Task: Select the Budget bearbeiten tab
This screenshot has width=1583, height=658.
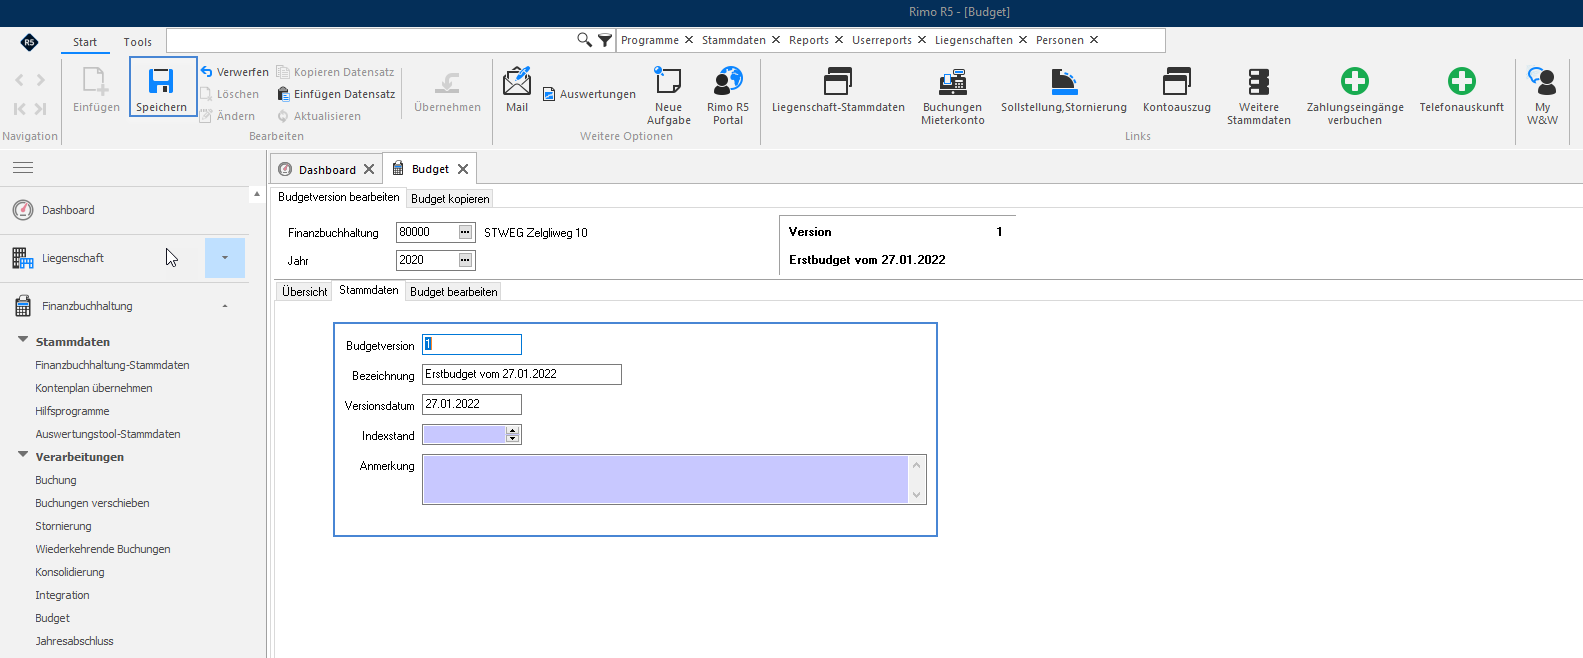Action: pyautogui.click(x=454, y=292)
